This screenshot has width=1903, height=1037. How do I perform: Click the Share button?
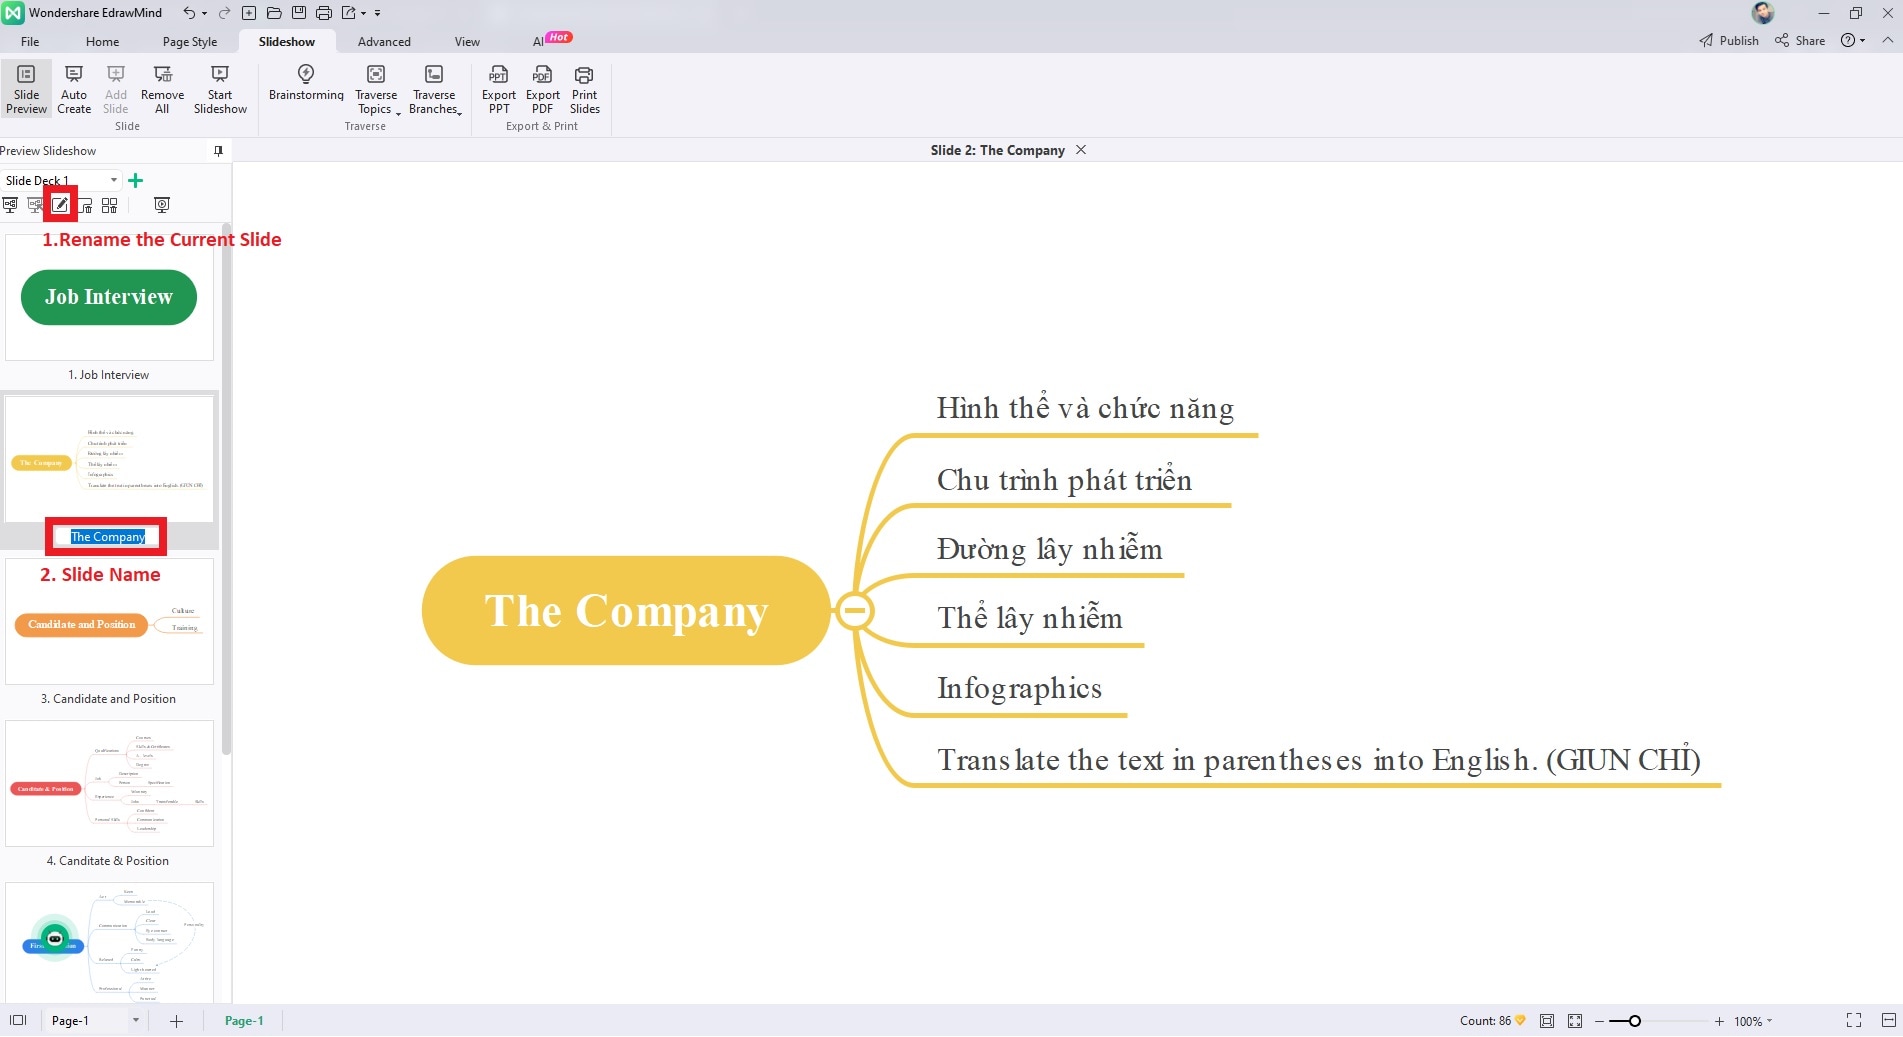pos(1800,40)
